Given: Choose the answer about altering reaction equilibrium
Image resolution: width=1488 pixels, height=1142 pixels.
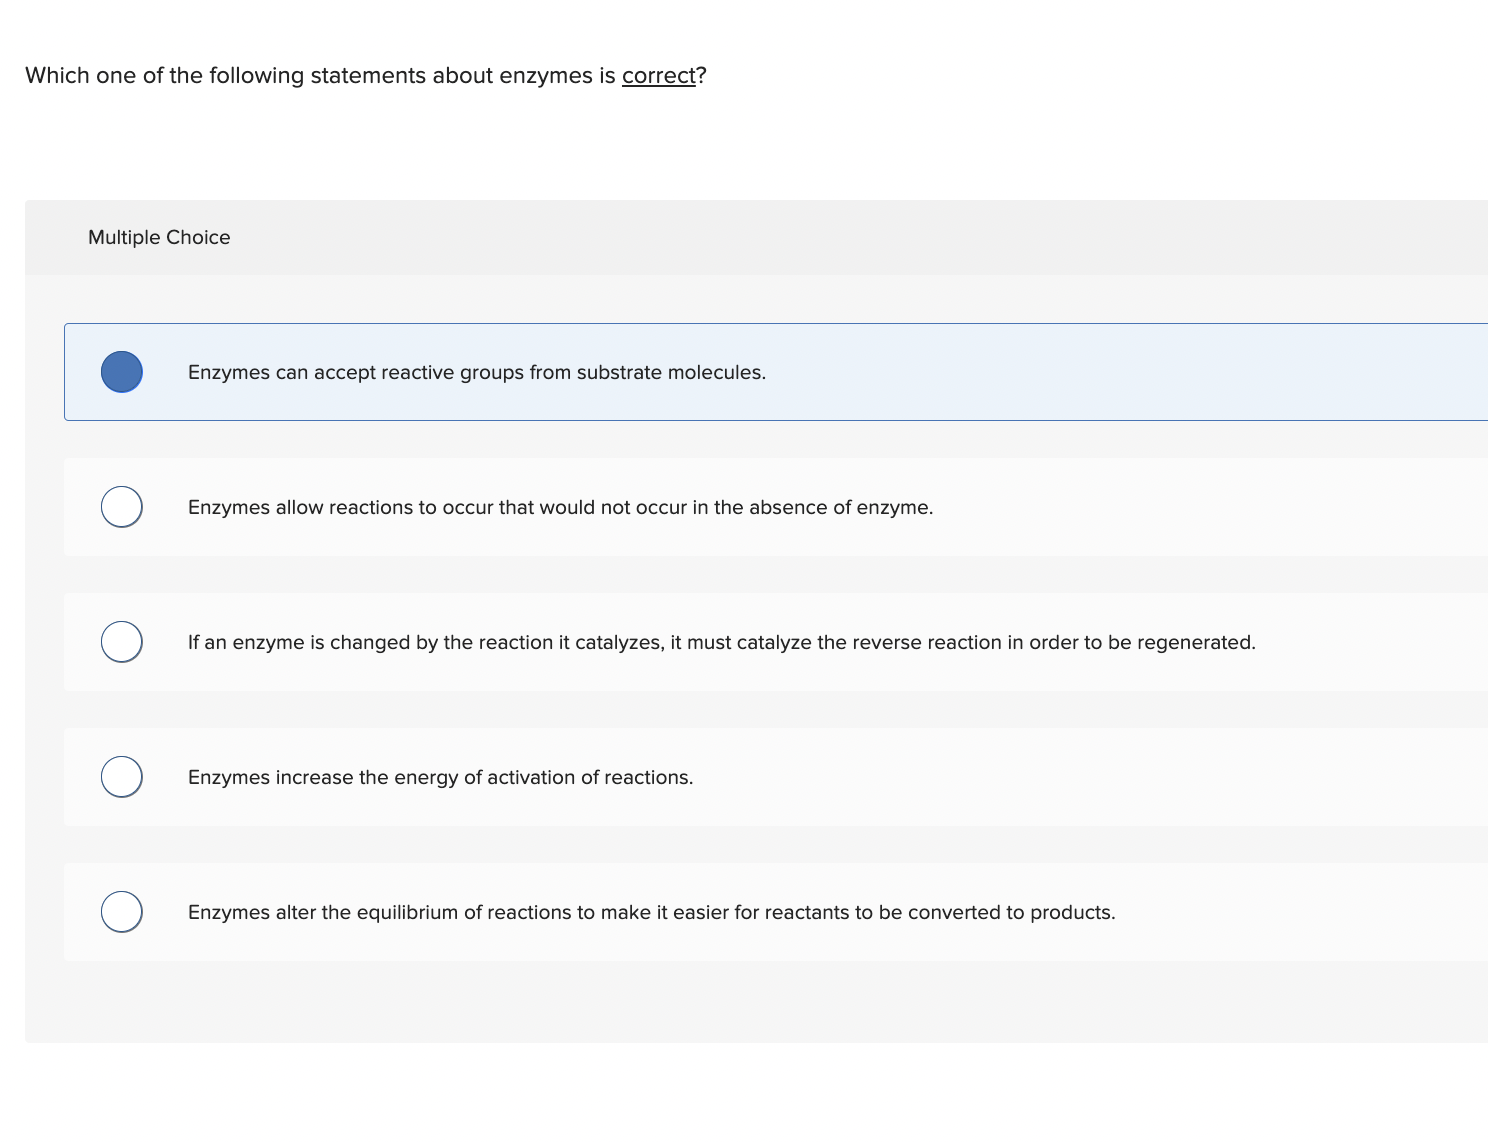Looking at the screenshot, I should click(x=651, y=911).
